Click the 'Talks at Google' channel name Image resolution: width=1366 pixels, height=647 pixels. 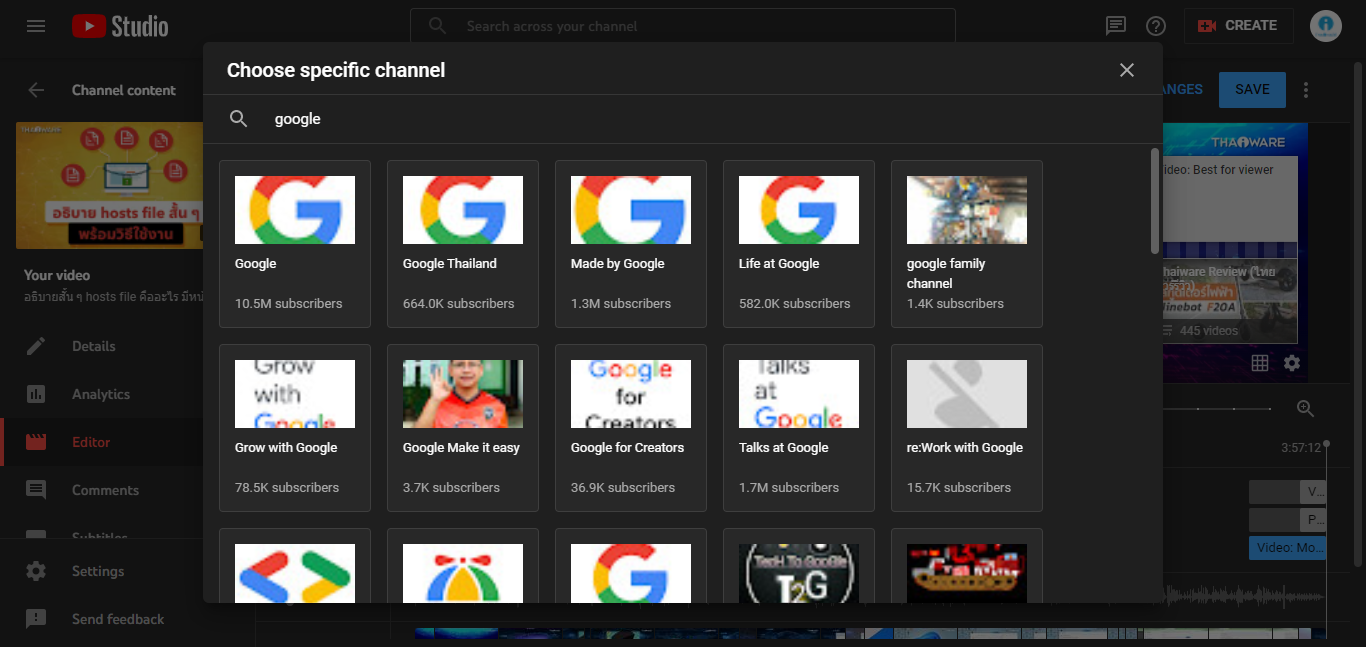784,448
